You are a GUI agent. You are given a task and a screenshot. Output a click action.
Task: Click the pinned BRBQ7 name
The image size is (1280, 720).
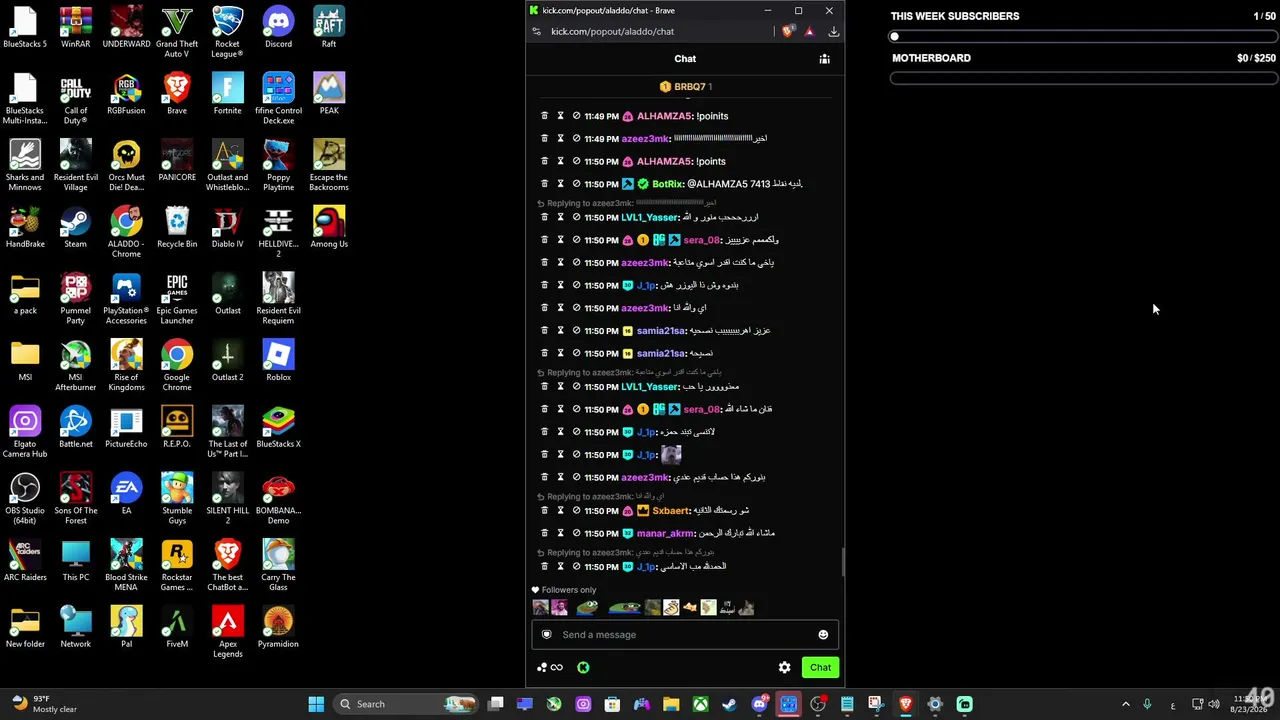[689, 87]
